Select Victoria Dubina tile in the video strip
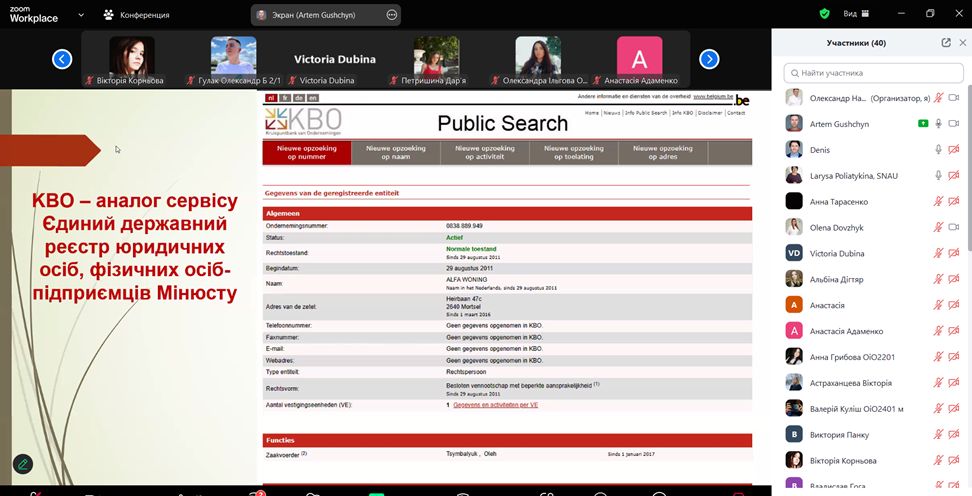972x496 pixels. click(x=335, y=60)
